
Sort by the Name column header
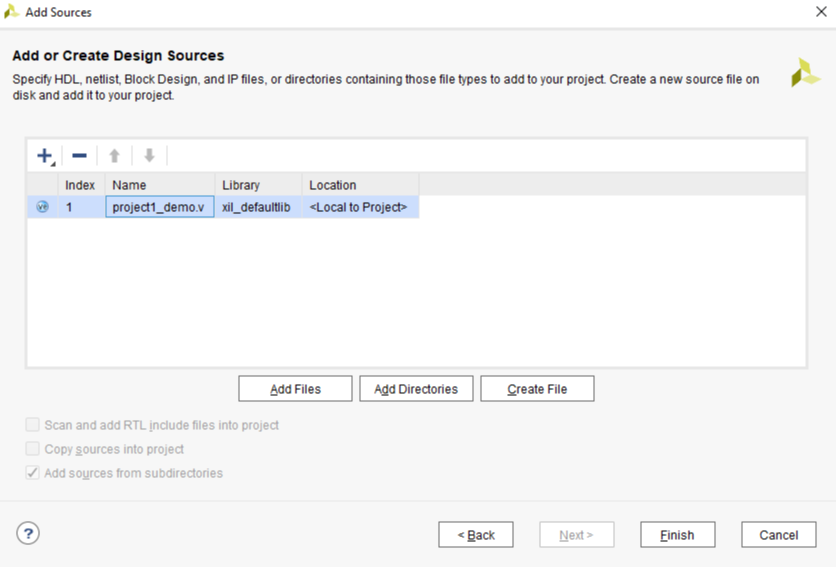tap(159, 185)
